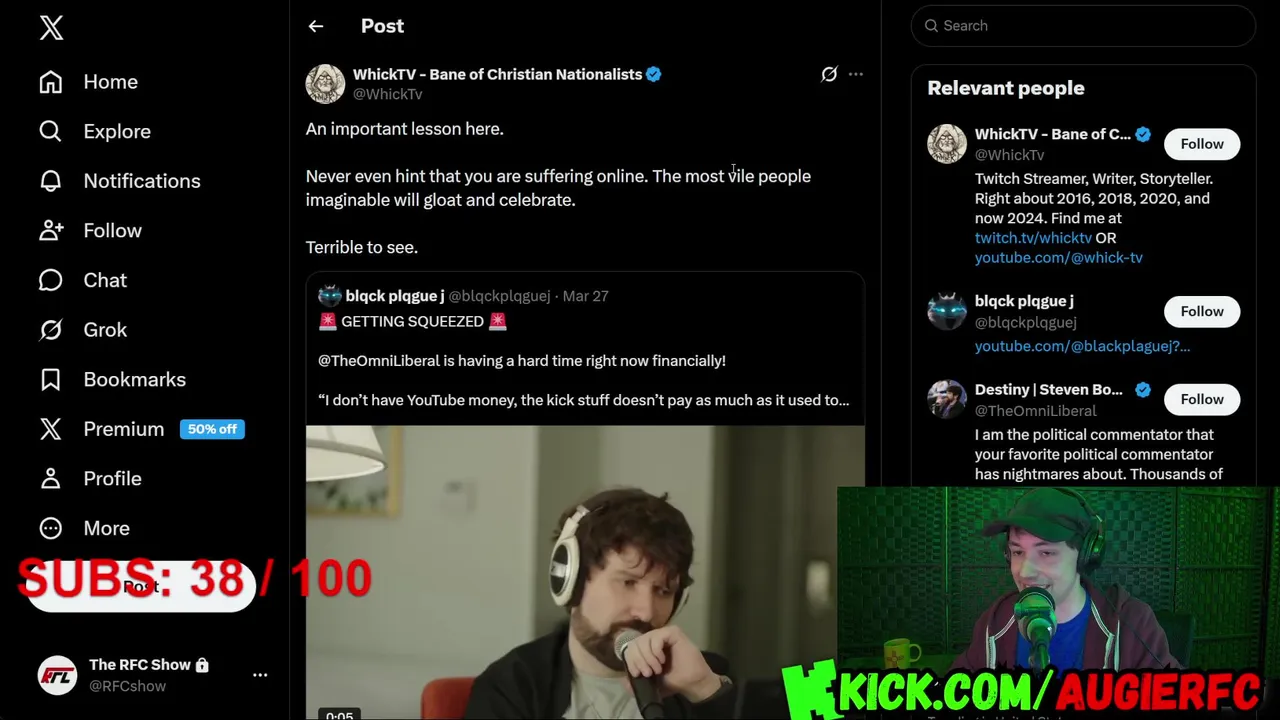Open The RFC Show account switcher dots
Image resolution: width=1280 pixels, height=720 pixels.
tap(260, 675)
